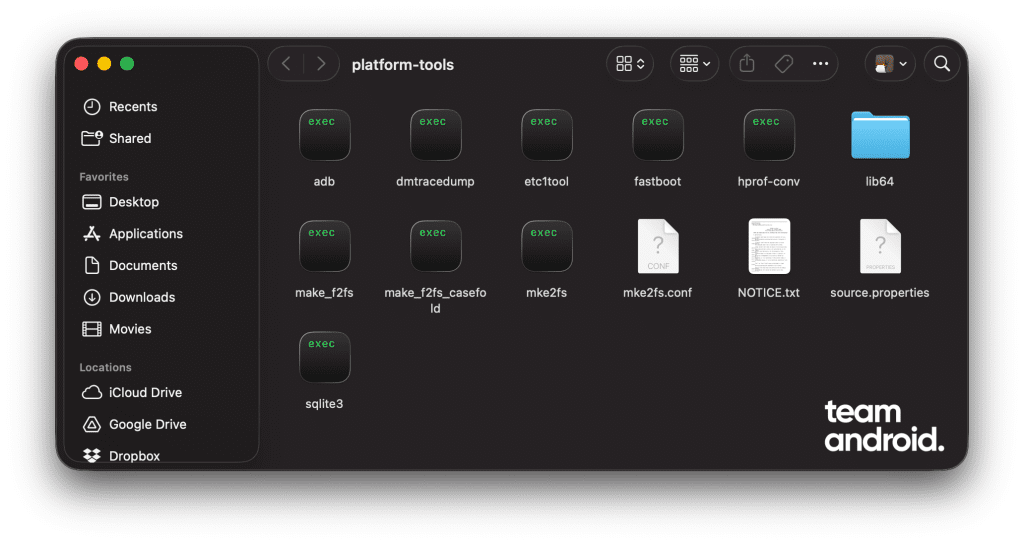The image size is (1024, 544).
Task: Click the make_f2fs_casefold file name label
Action: (x=436, y=300)
